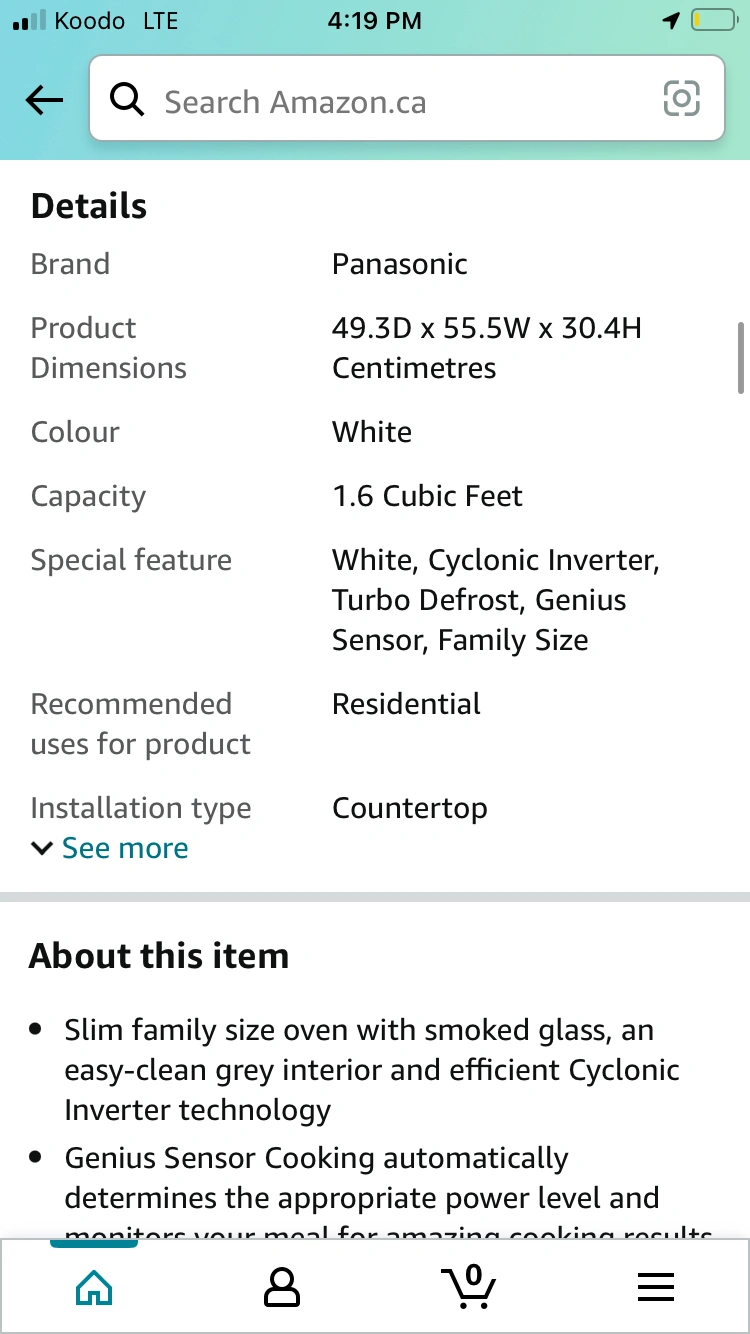Image resolution: width=750 pixels, height=1334 pixels.
Task: Tap the Countertop installation type value
Action: [x=410, y=808]
